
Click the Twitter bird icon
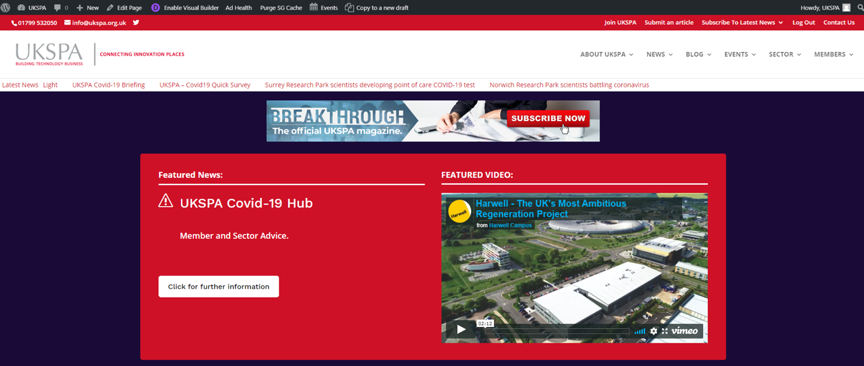pyautogui.click(x=136, y=23)
